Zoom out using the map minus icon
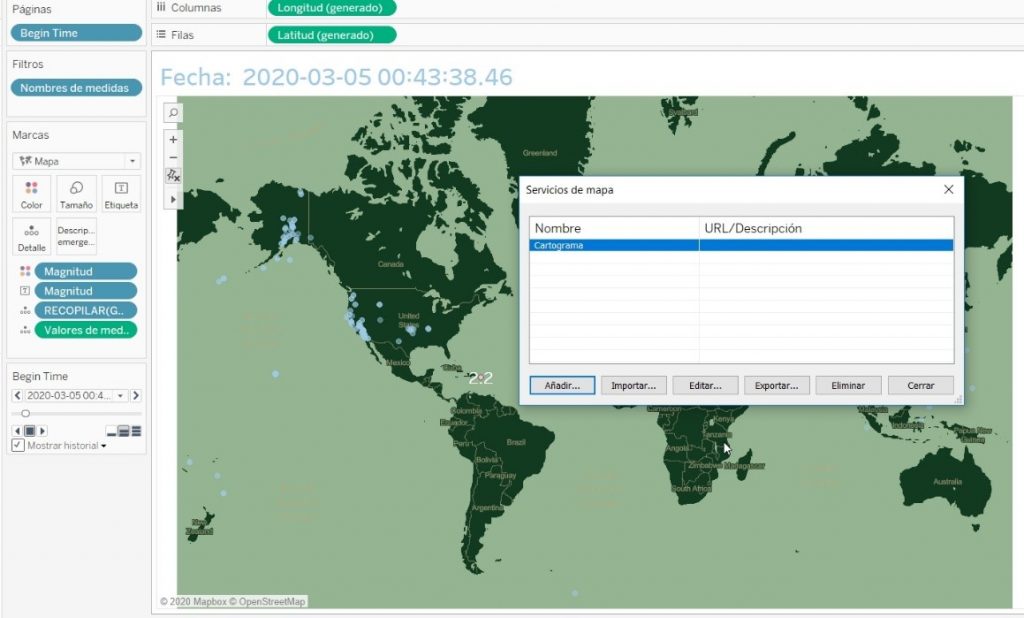 coord(172,157)
